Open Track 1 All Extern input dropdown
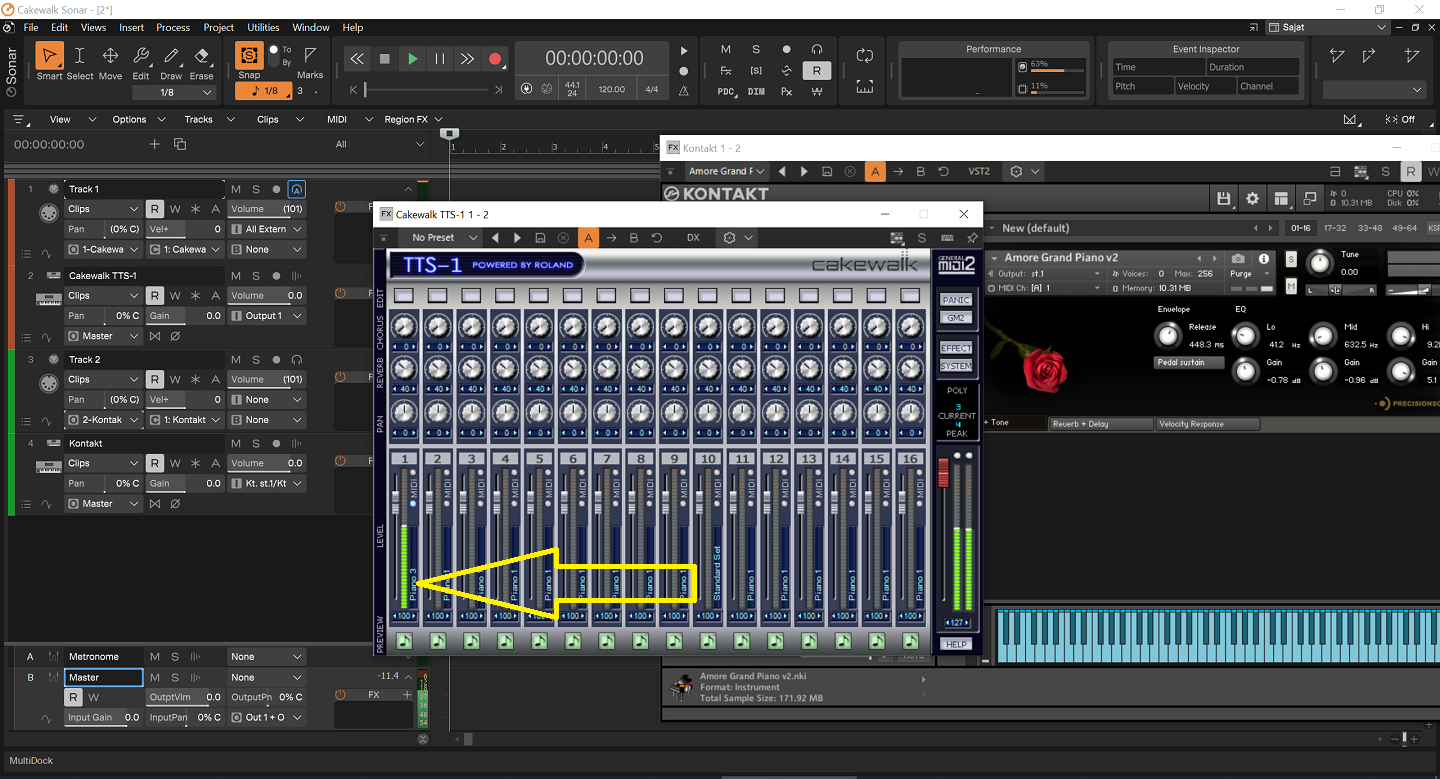Image resolution: width=1440 pixels, height=779 pixels. click(266, 229)
